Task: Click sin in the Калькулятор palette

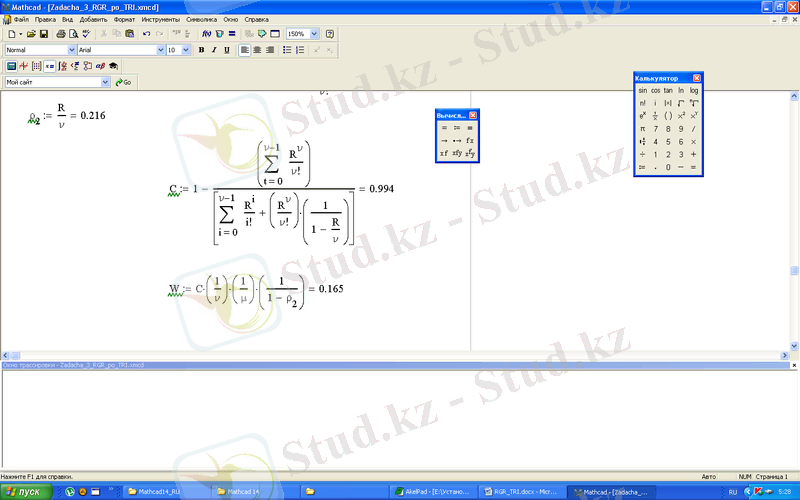Action: coord(642,90)
